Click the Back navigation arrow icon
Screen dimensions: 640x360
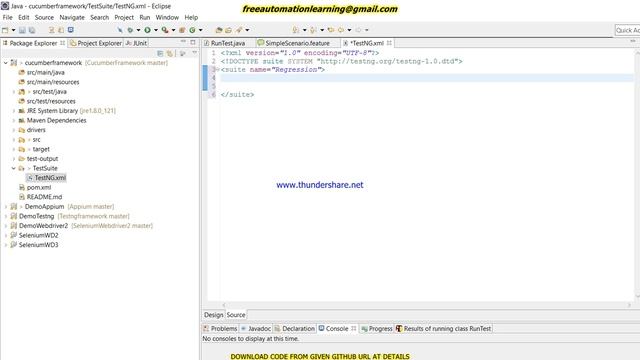pyautogui.click(x=341, y=30)
